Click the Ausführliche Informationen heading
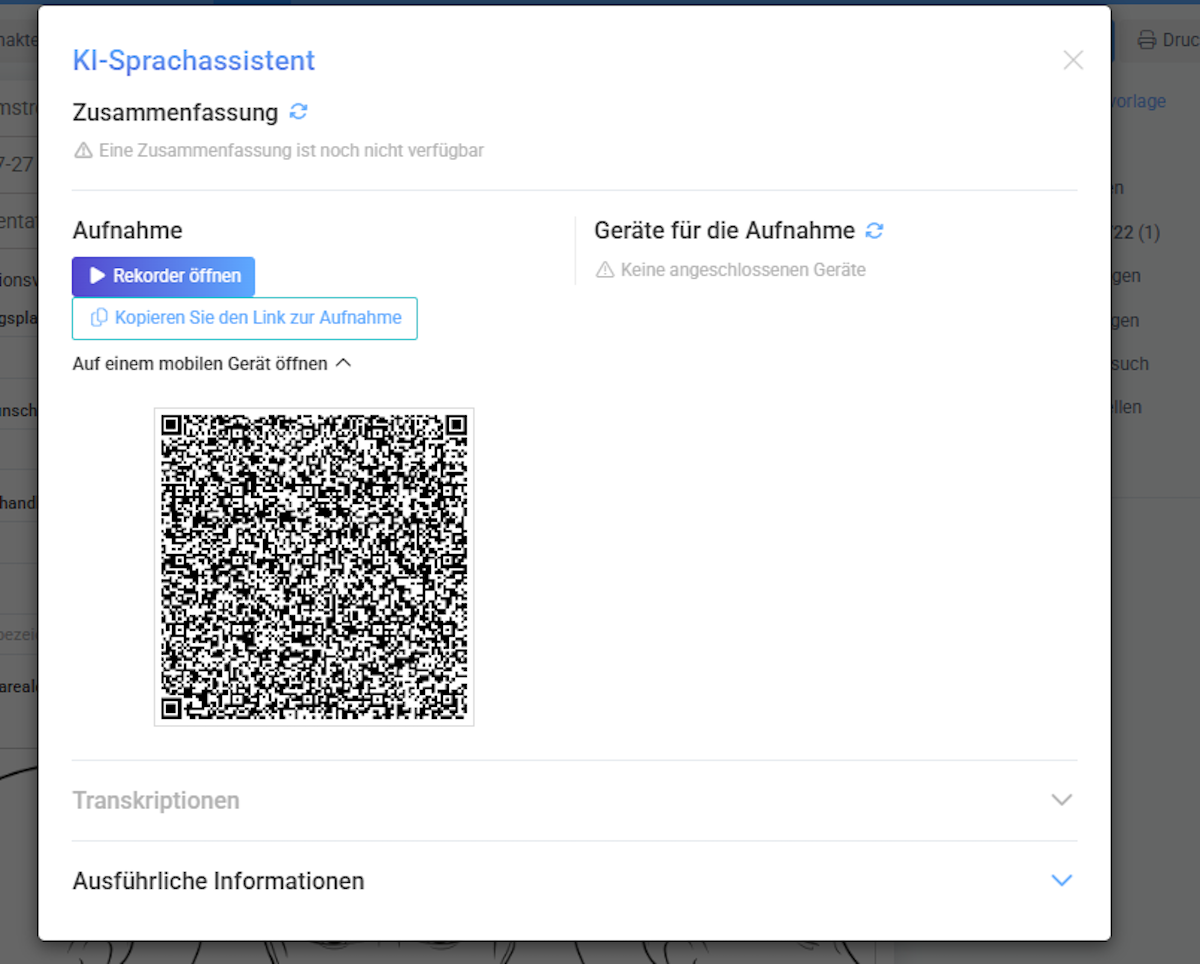1200x964 pixels. pyautogui.click(x=218, y=881)
